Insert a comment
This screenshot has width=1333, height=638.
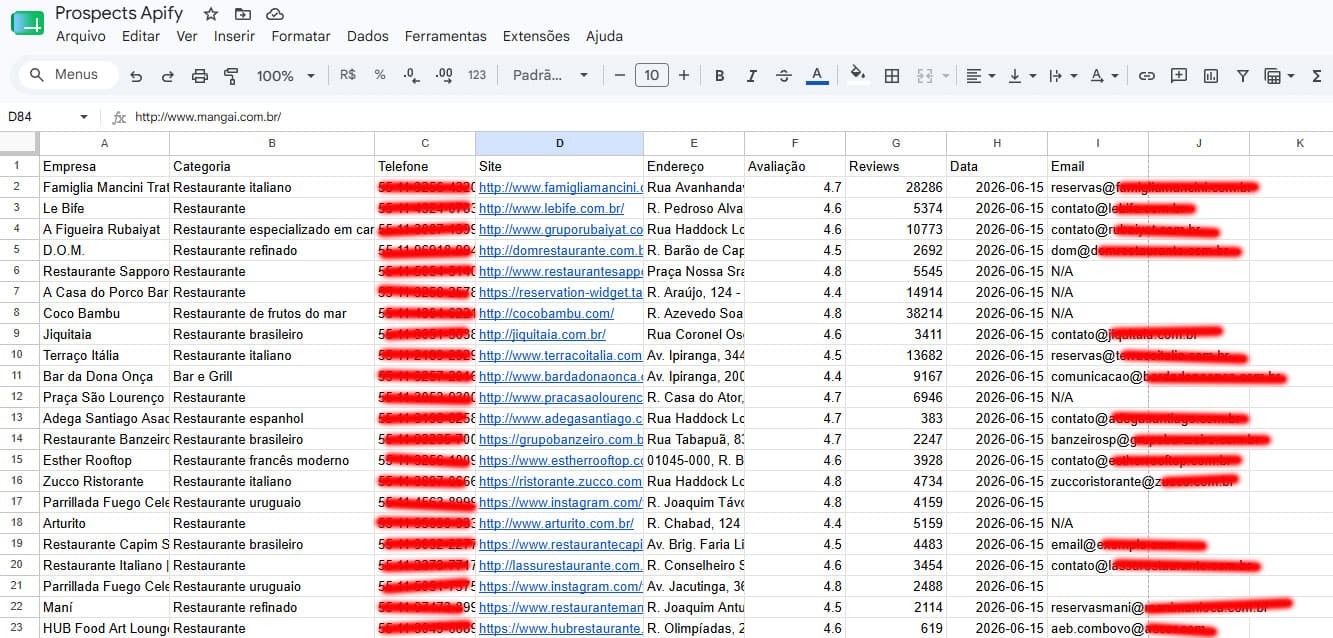[x=1179, y=76]
